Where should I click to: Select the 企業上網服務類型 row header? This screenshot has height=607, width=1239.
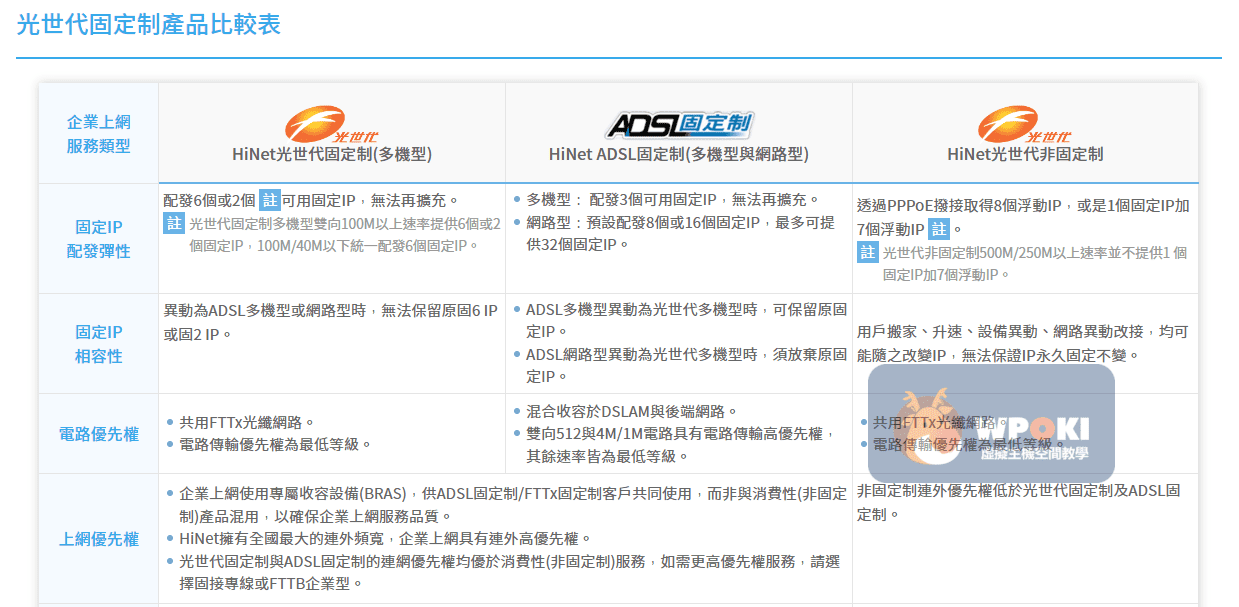98,134
